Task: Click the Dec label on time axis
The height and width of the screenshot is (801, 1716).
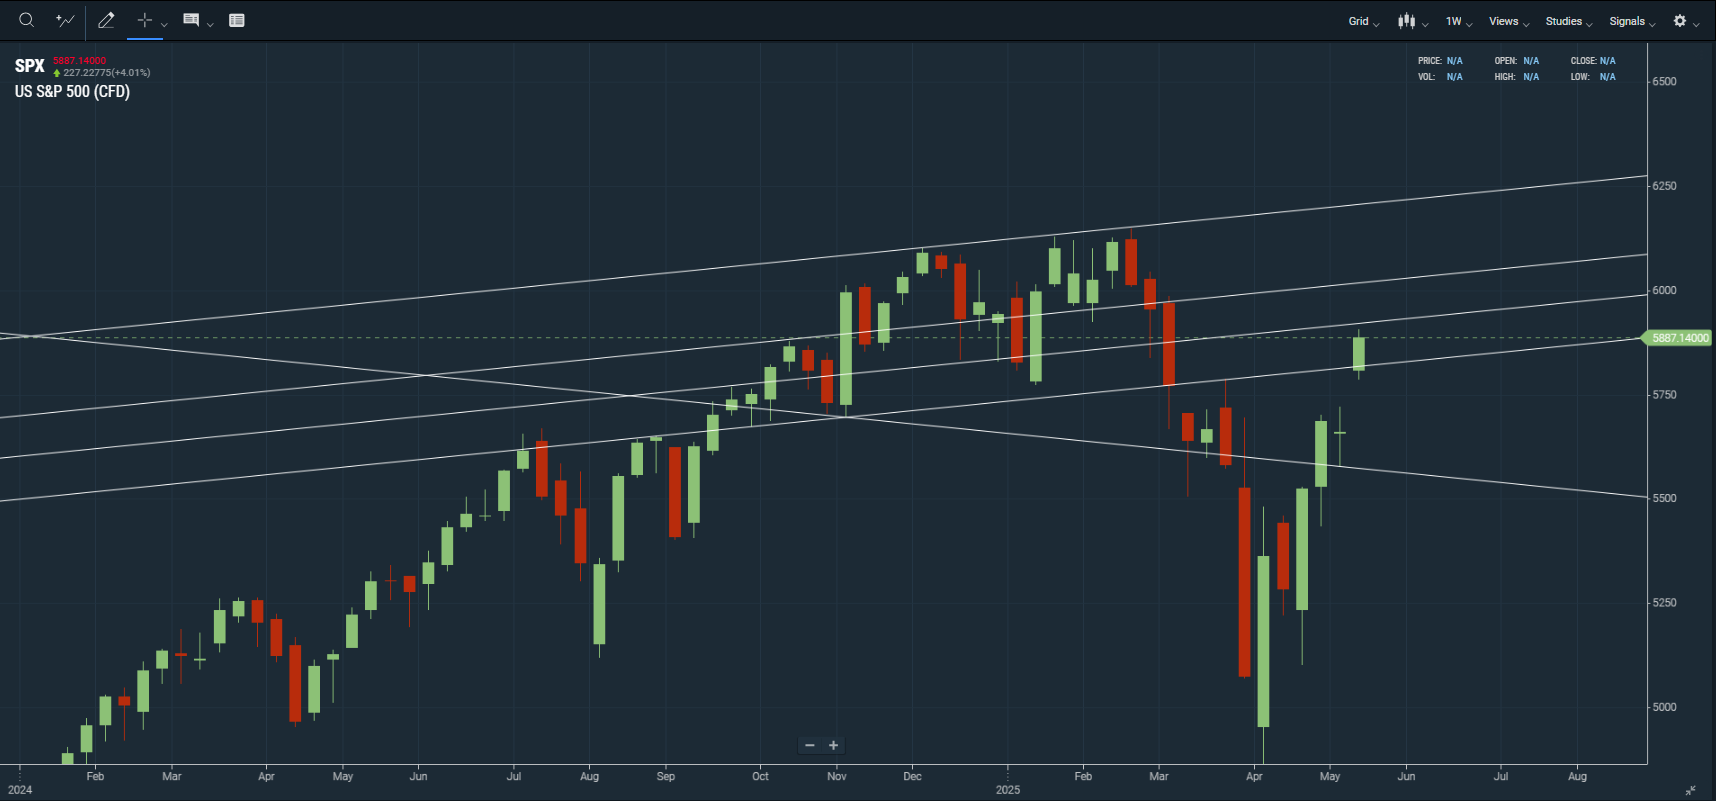Action: coord(912,776)
